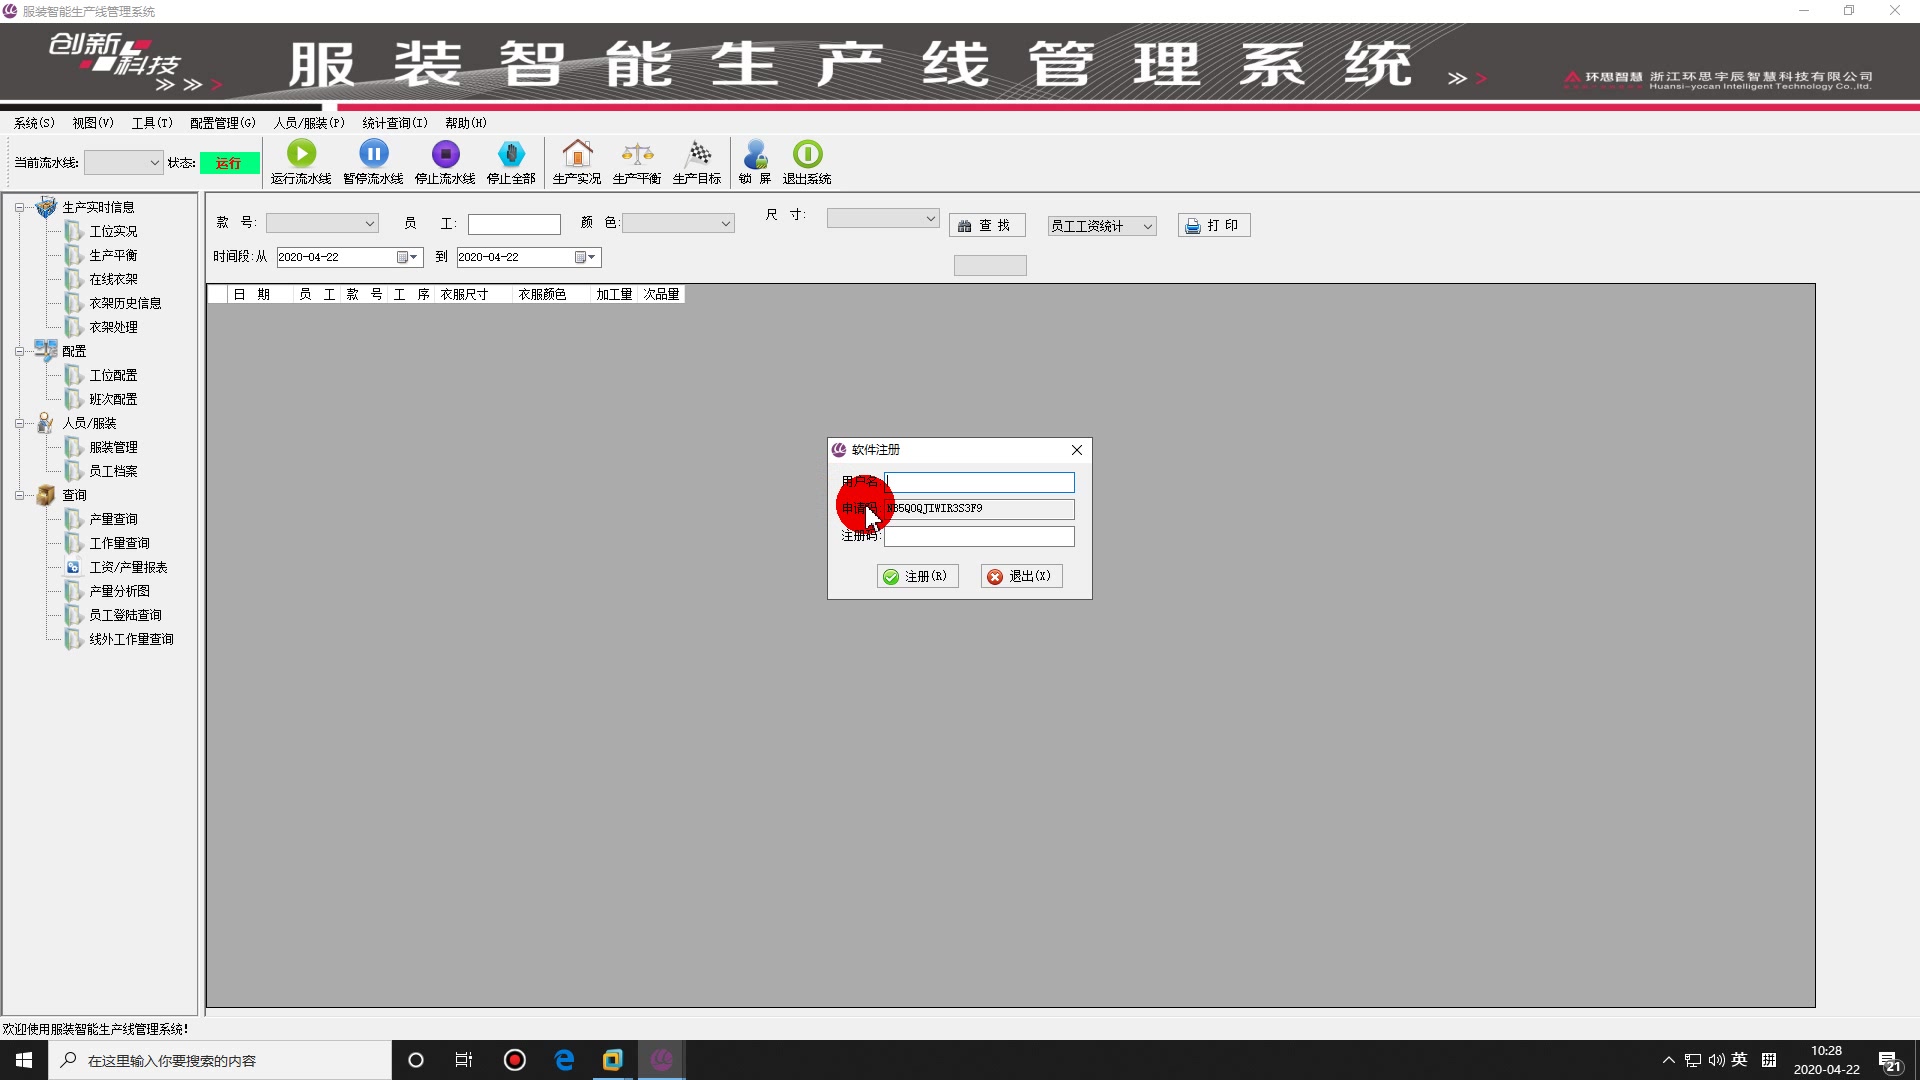Focus the 注册码 input field
Screen dimensions: 1920x1080
pyautogui.click(x=979, y=536)
